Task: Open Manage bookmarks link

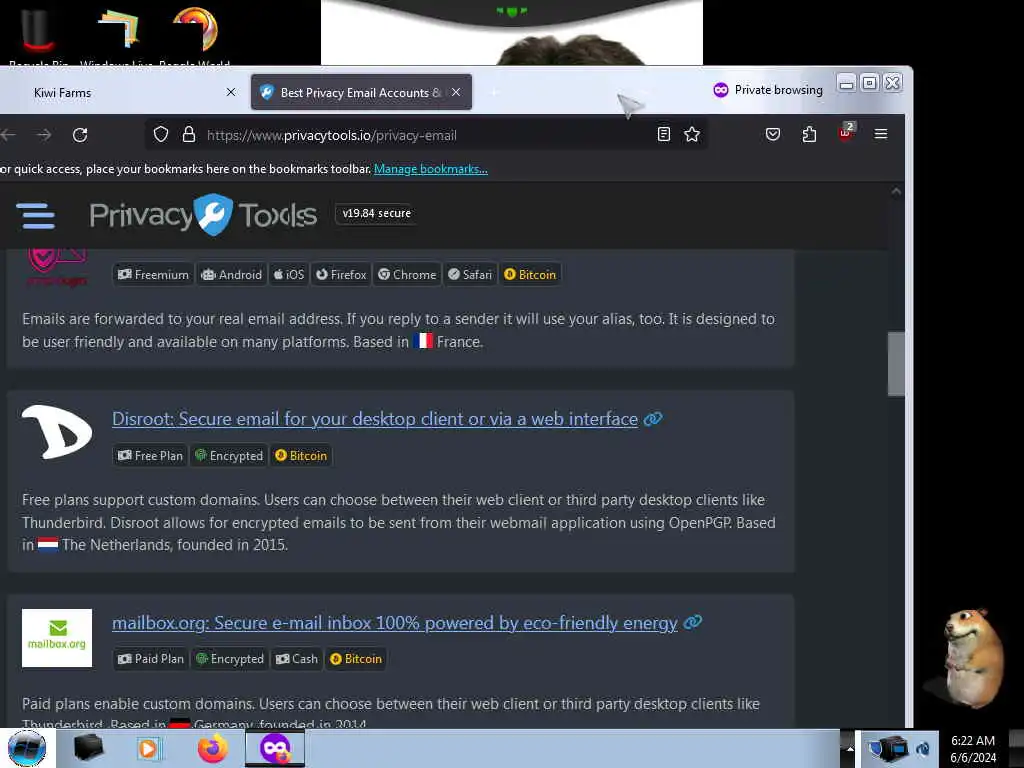Action: point(430,169)
